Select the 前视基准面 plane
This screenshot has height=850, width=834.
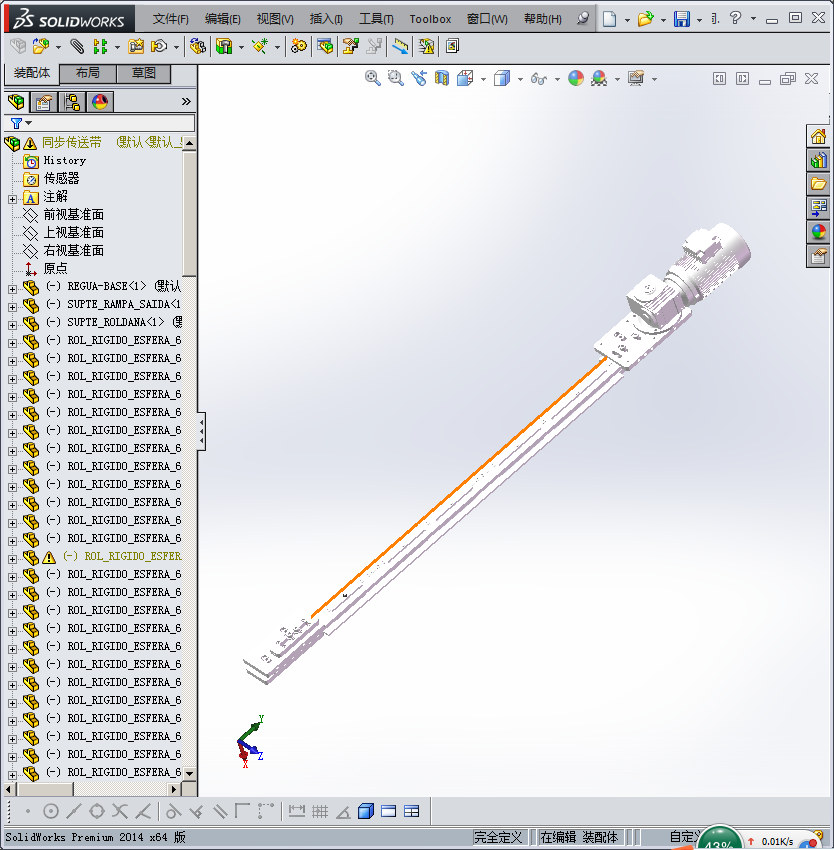tap(73, 215)
